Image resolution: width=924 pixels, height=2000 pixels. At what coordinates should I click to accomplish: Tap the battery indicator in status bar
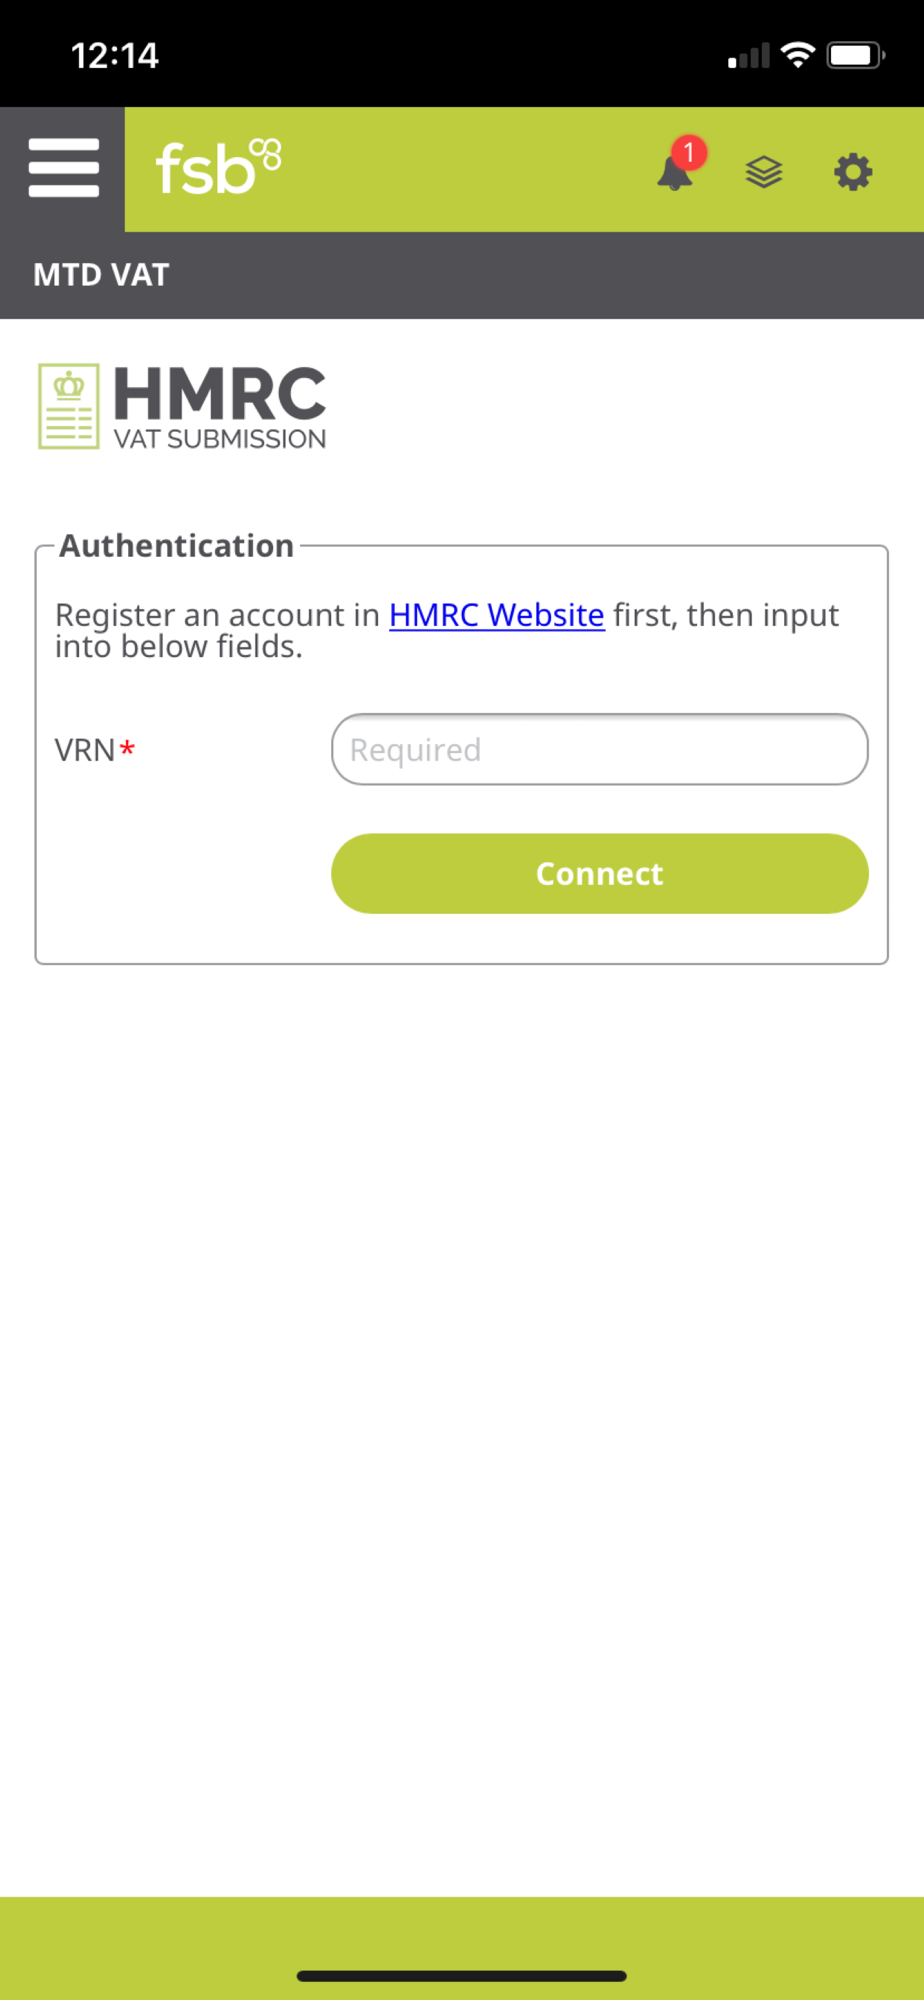(856, 55)
